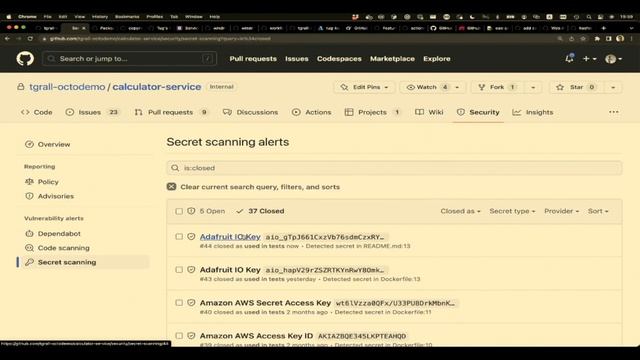Show the 5 Open alerts
Image resolution: width=640 pixels, height=360 pixels.
[x=206, y=211]
